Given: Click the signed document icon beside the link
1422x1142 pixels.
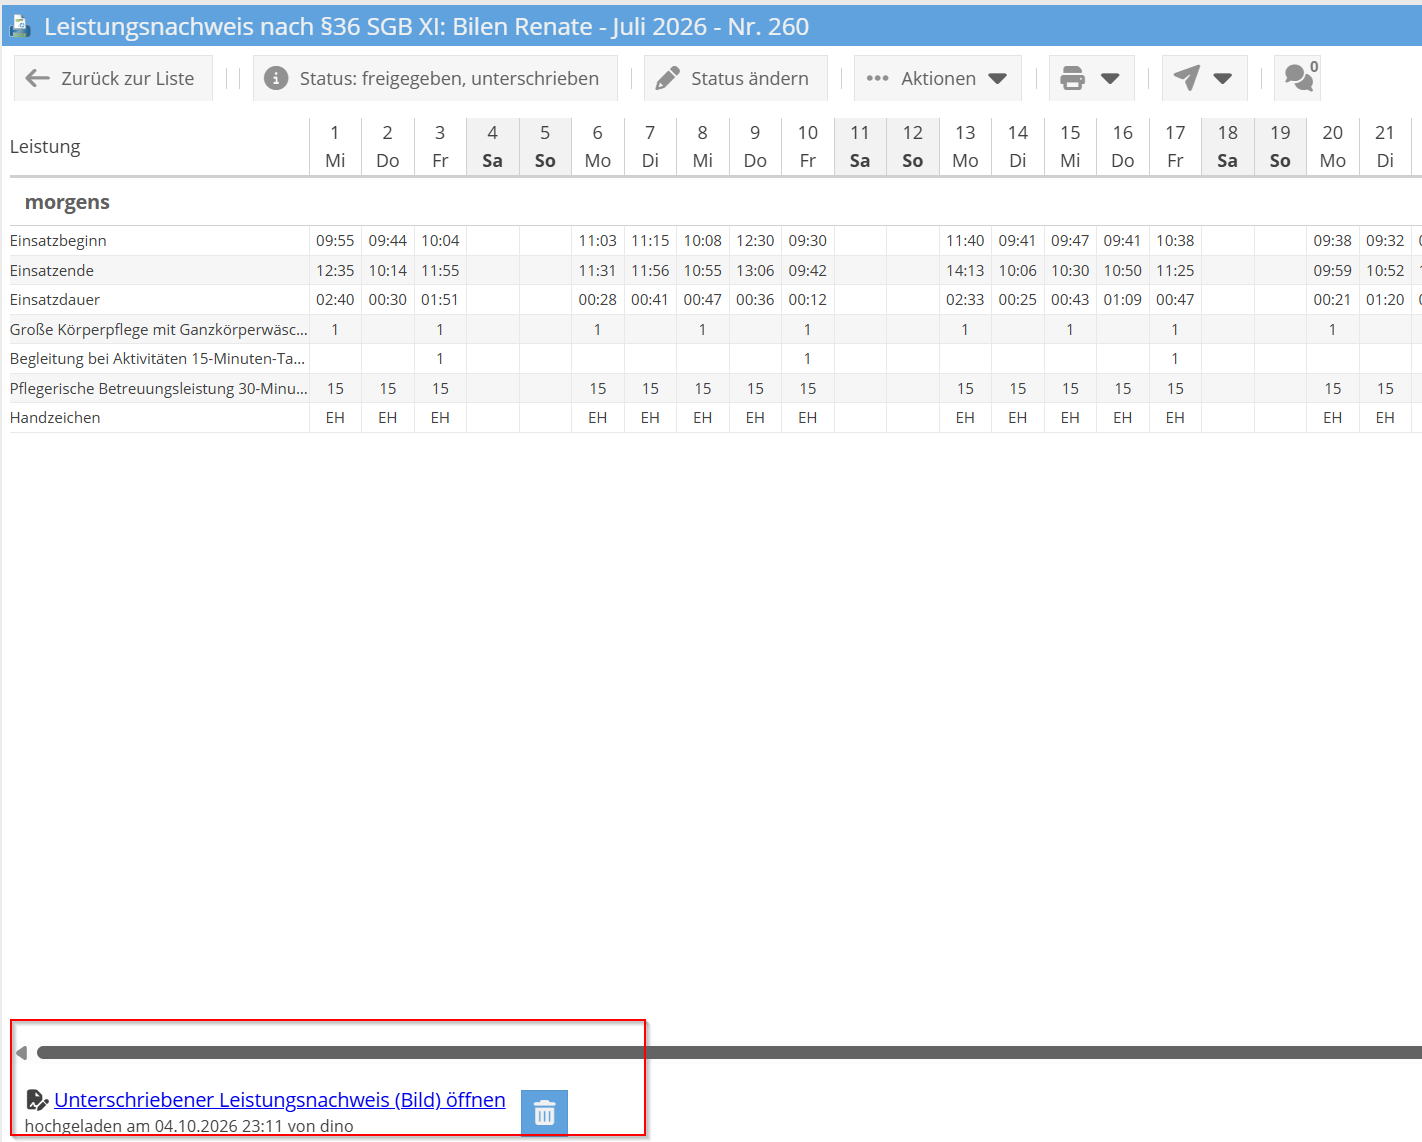Looking at the screenshot, I should [x=37, y=1100].
